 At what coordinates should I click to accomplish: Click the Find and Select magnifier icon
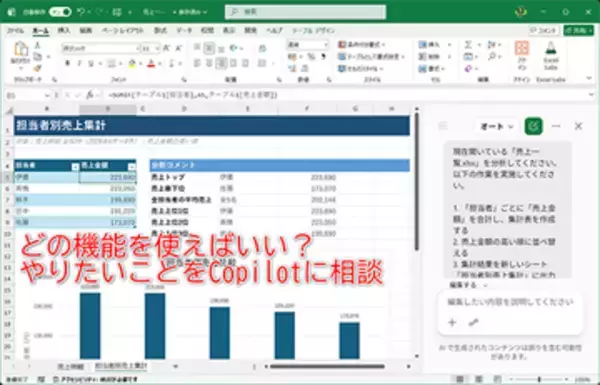click(x=492, y=57)
